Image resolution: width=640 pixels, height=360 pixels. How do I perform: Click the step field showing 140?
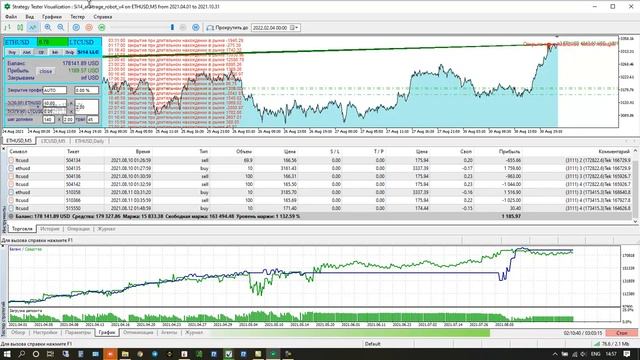(x=49, y=120)
